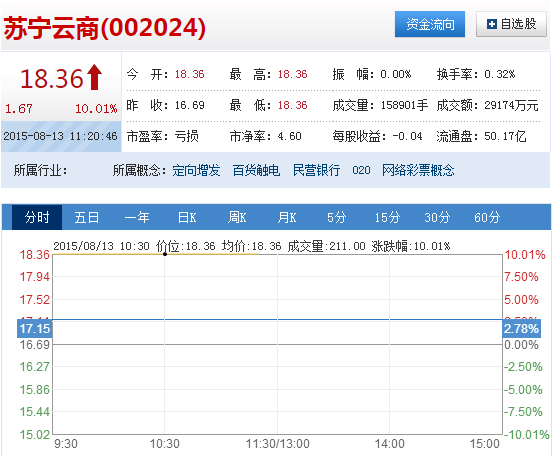The image size is (552, 456).
Task: Click the 15.02 y-axis price label
Action: tap(34, 435)
